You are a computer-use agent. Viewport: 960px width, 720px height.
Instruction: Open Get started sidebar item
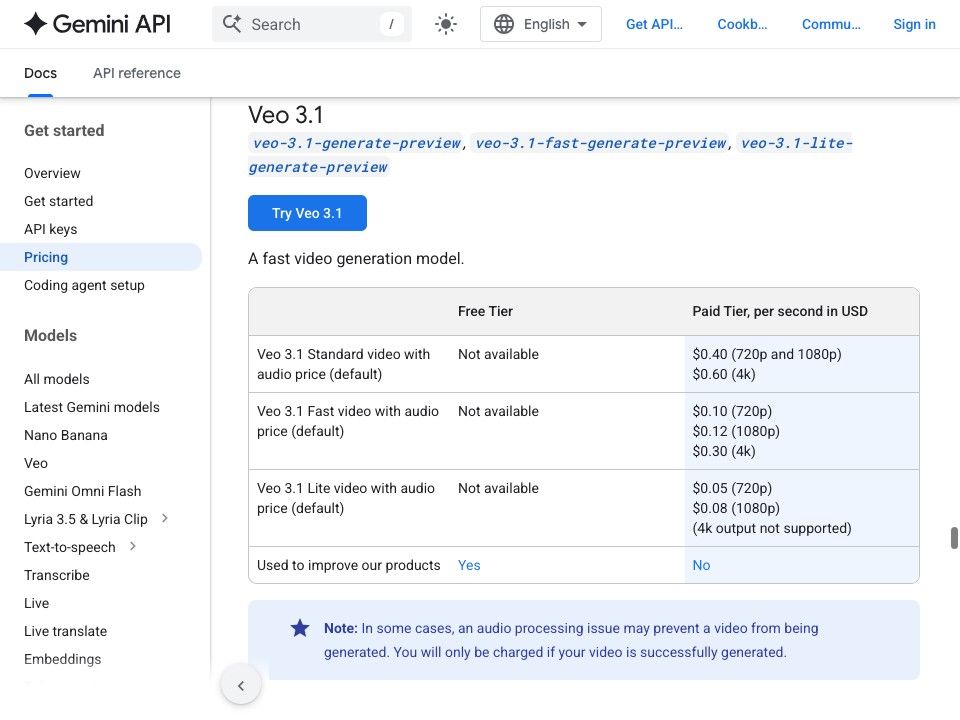click(x=58, y=201)
